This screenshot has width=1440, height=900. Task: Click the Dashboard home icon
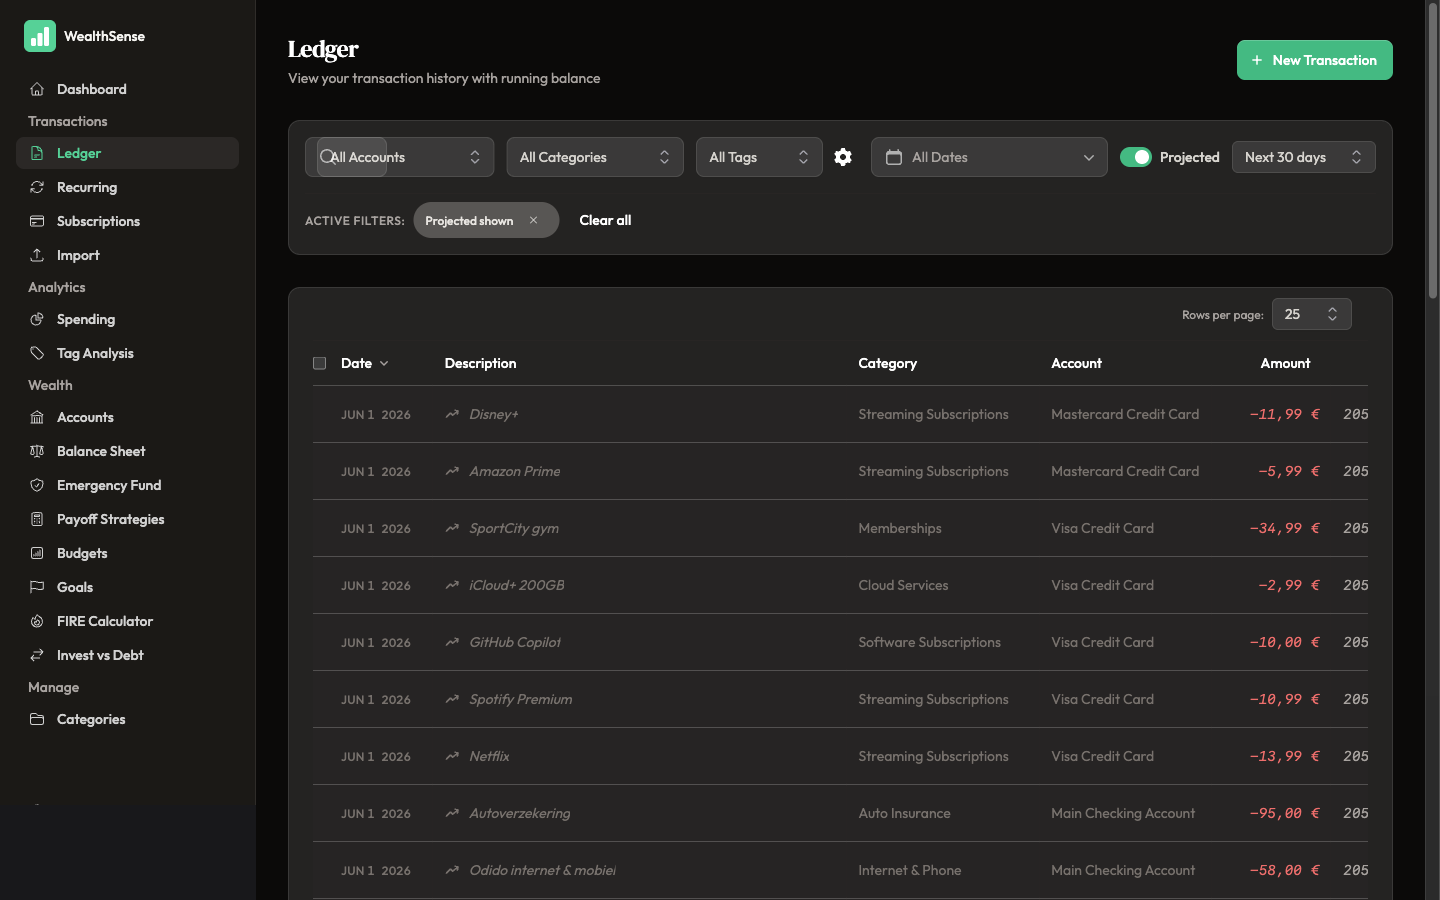[37, 89]
